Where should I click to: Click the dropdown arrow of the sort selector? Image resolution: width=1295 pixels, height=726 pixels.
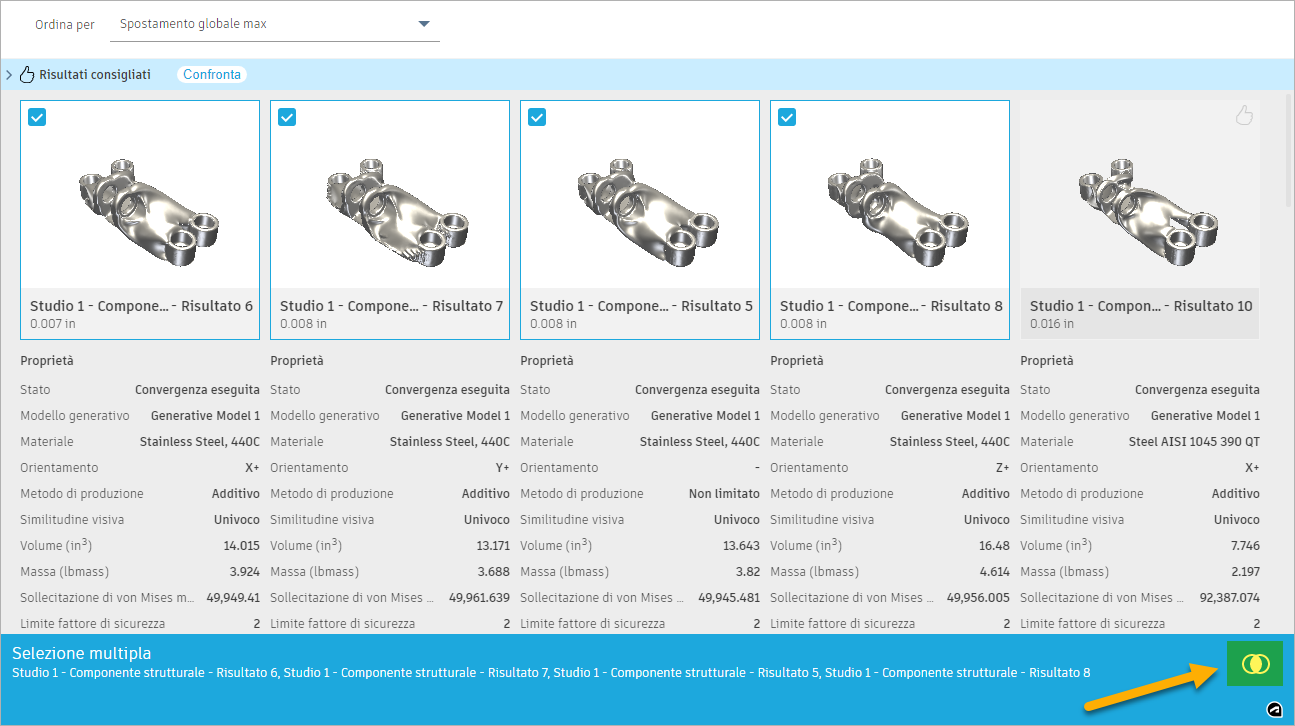click(x=422, y=22)
